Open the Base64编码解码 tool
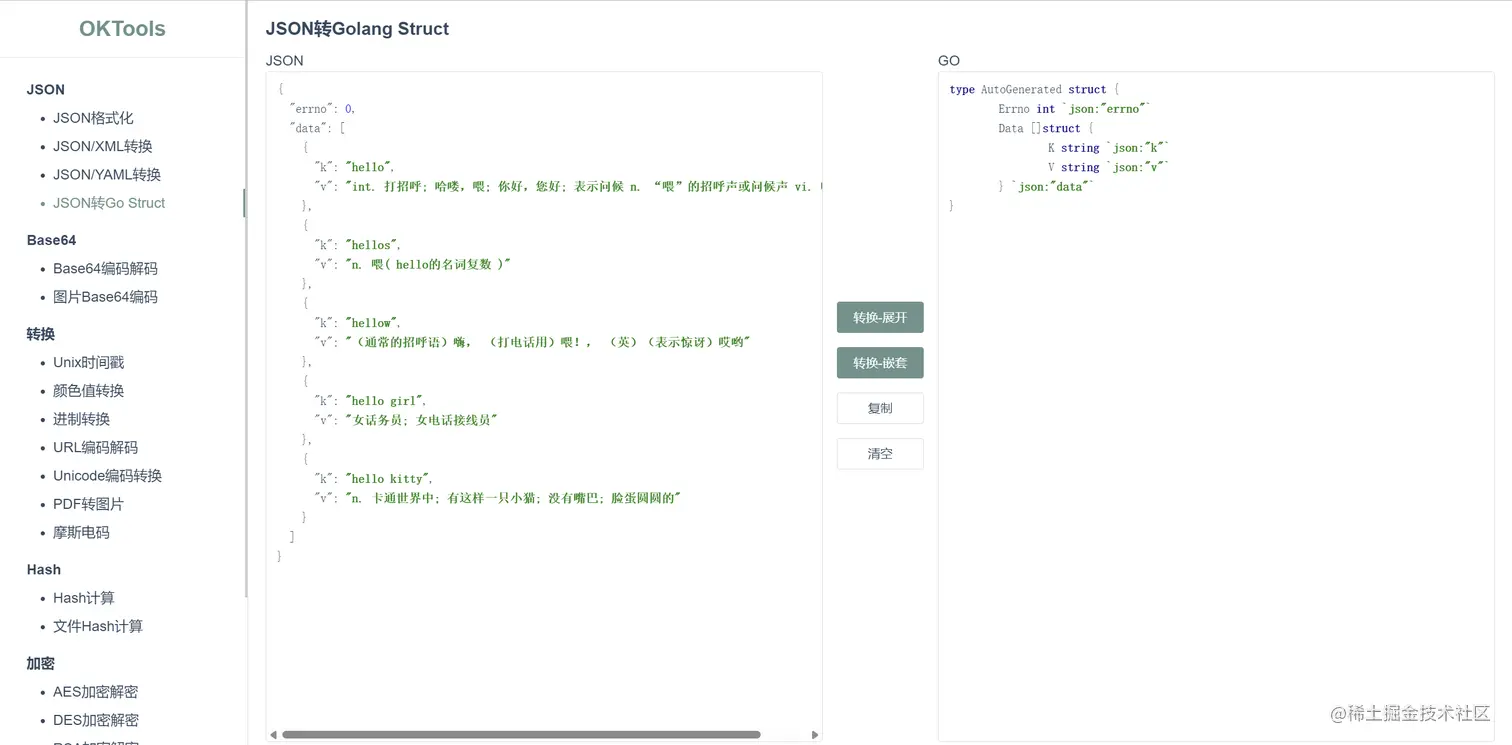Screen dimensions: 1512x745 (105, 268)
